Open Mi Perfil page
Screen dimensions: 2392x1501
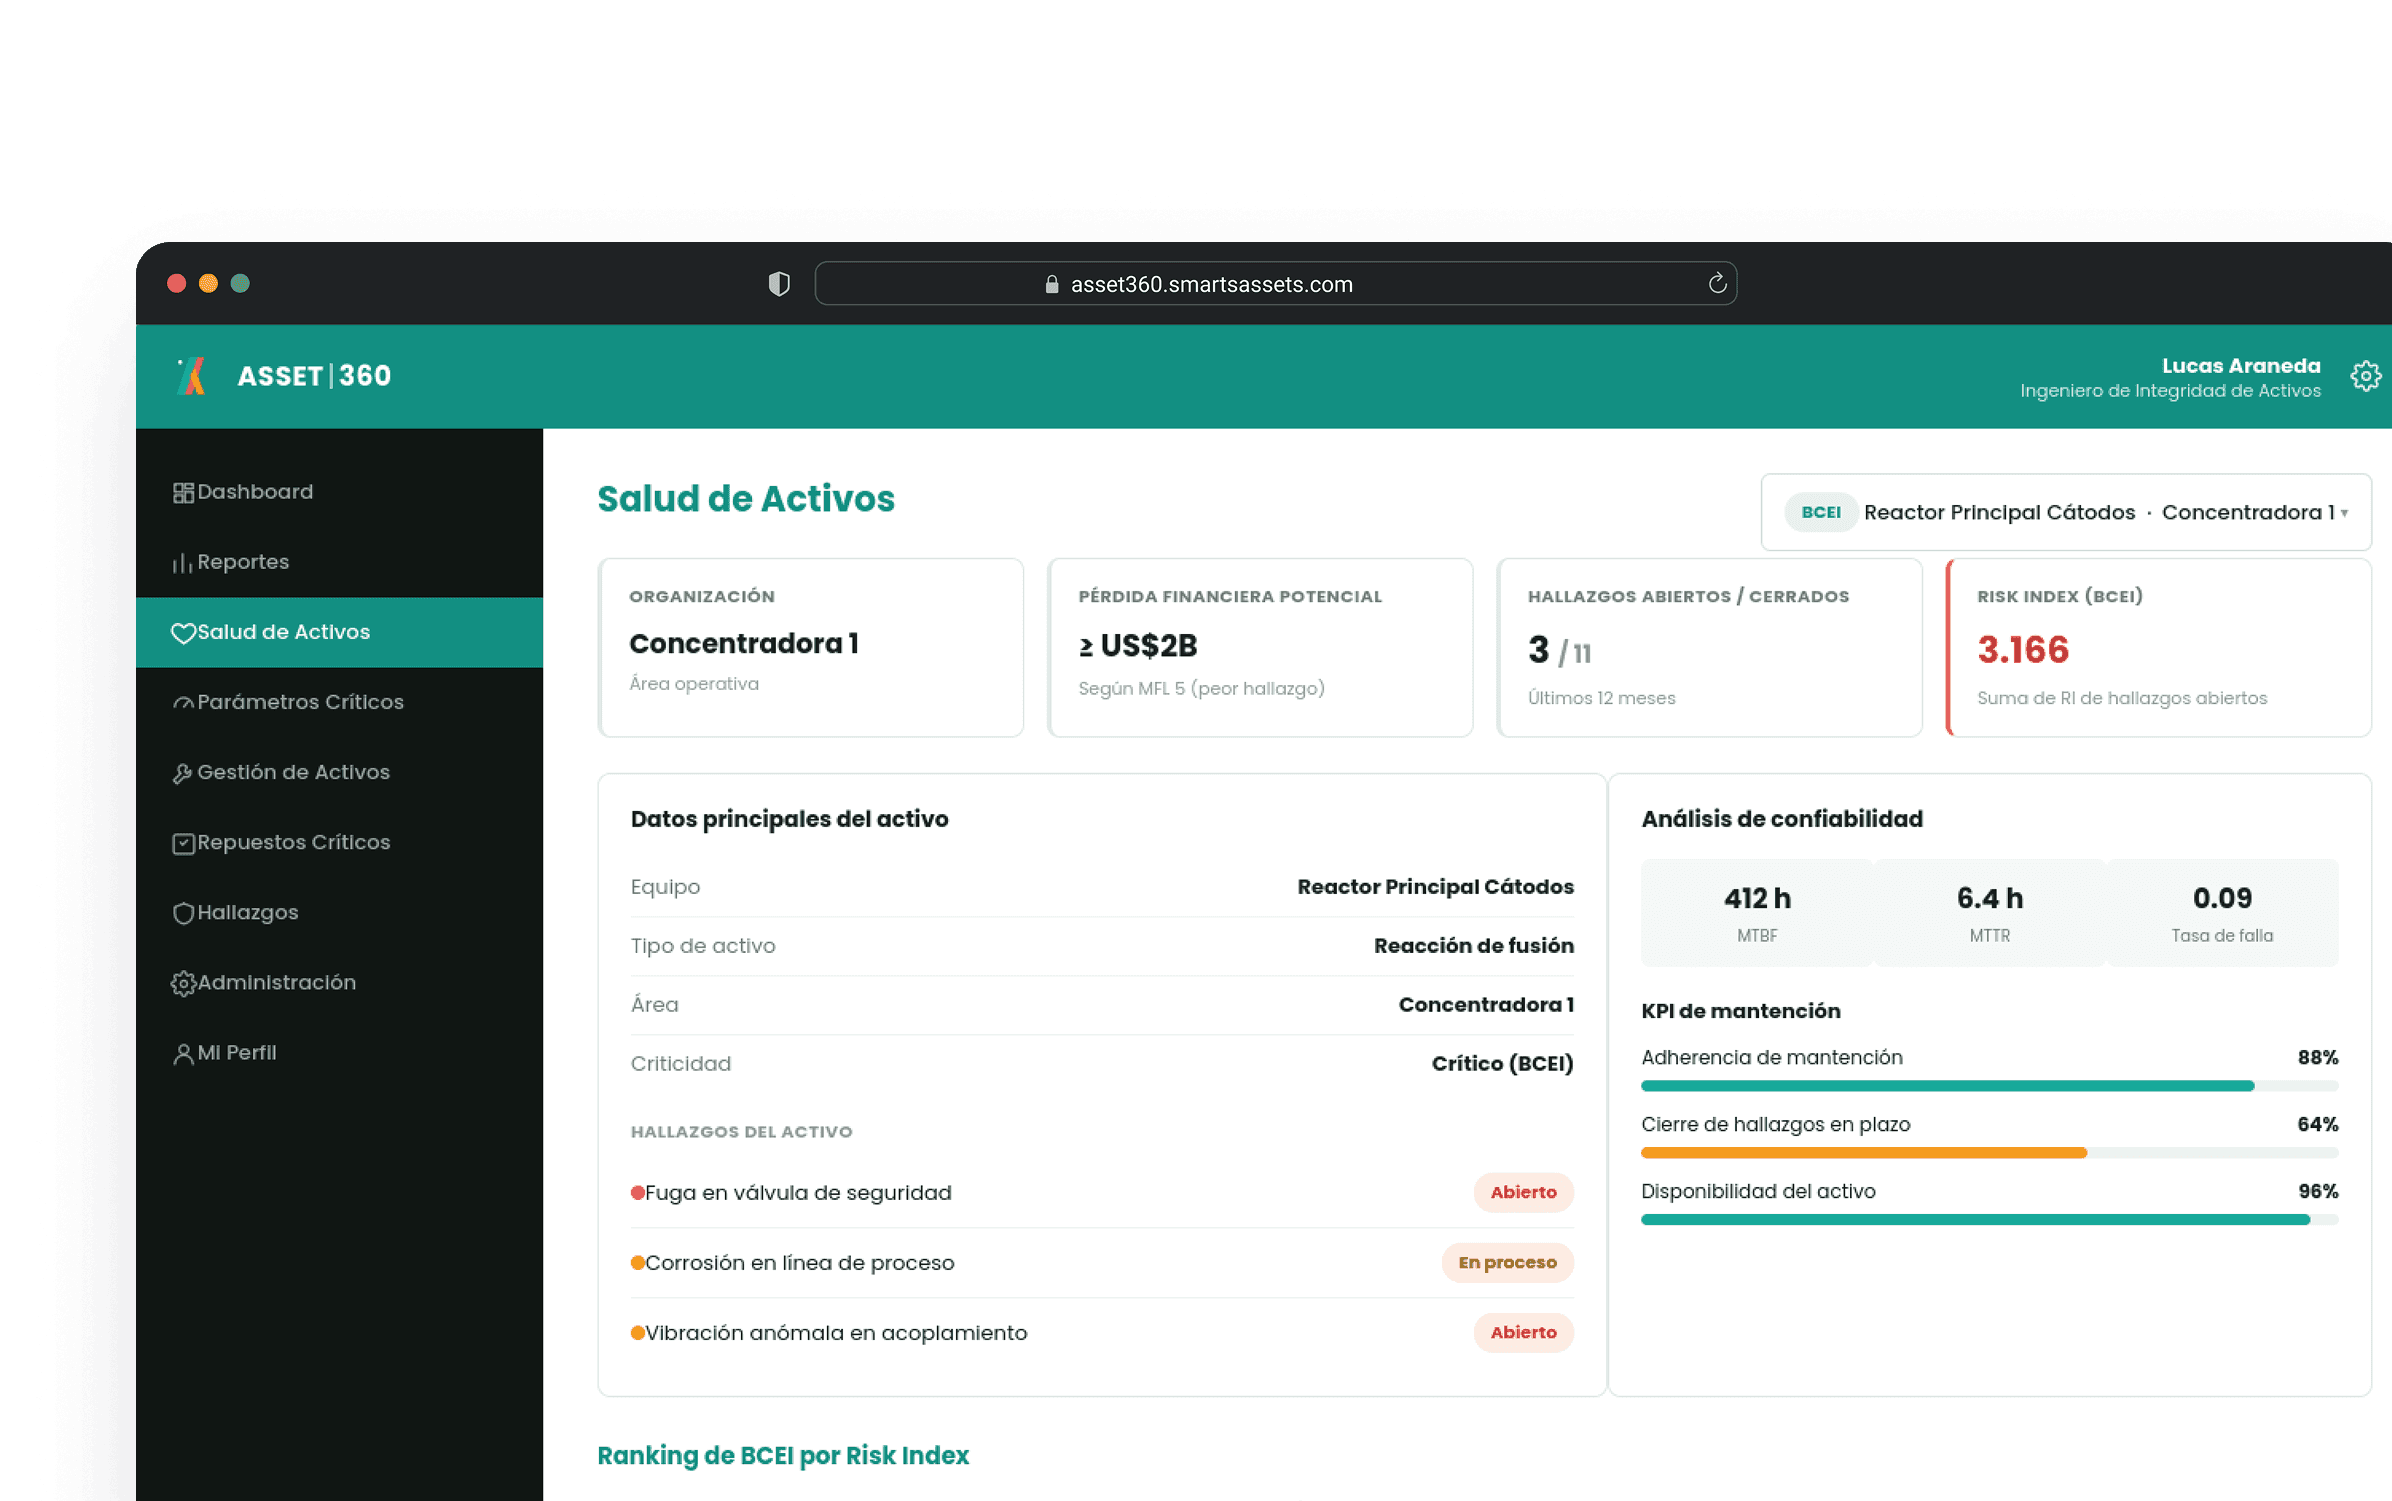339,1052
